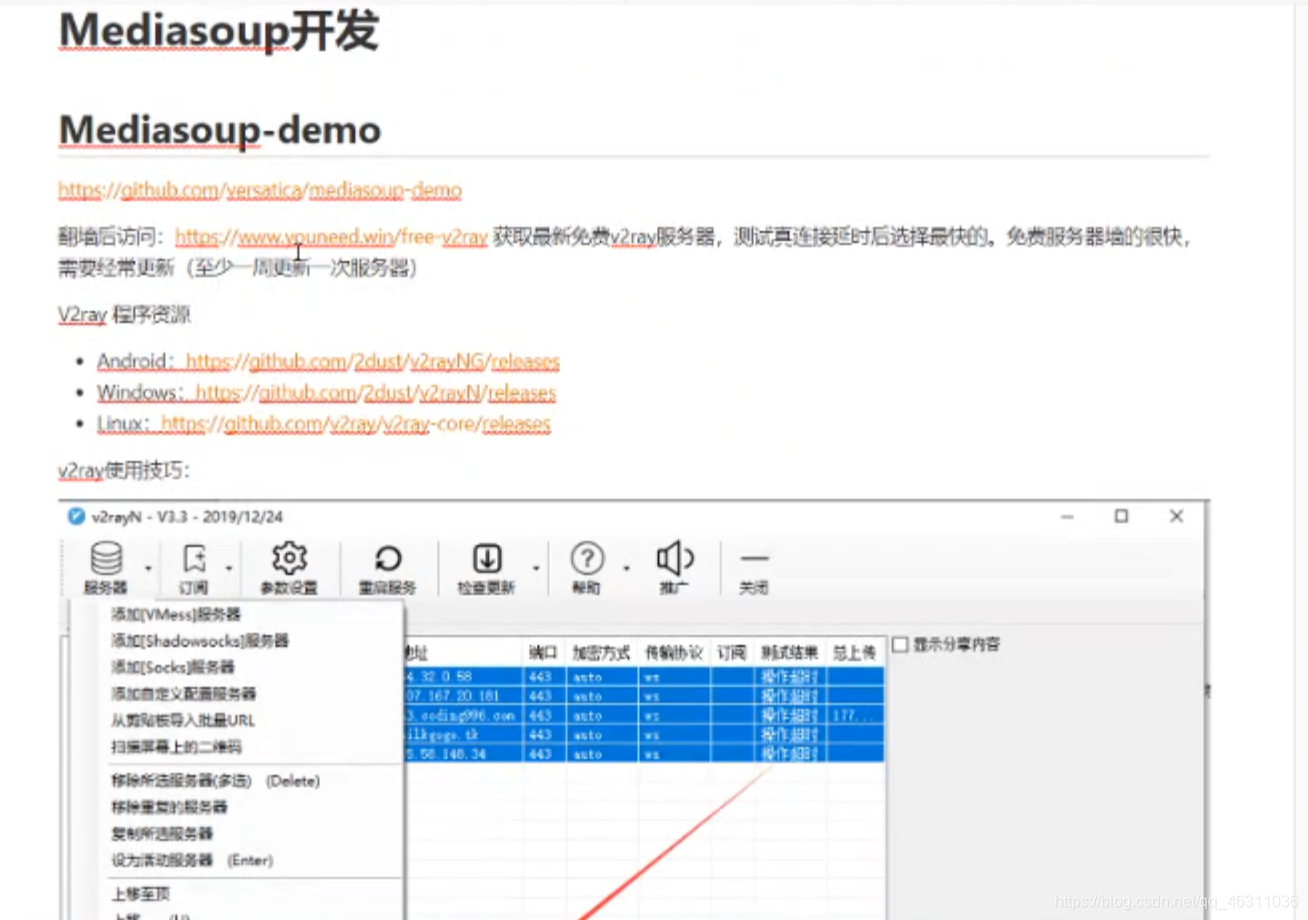1308x920 pixels.
Task: Click the 重启服务 restart service icon
Action: click(387, 568)
